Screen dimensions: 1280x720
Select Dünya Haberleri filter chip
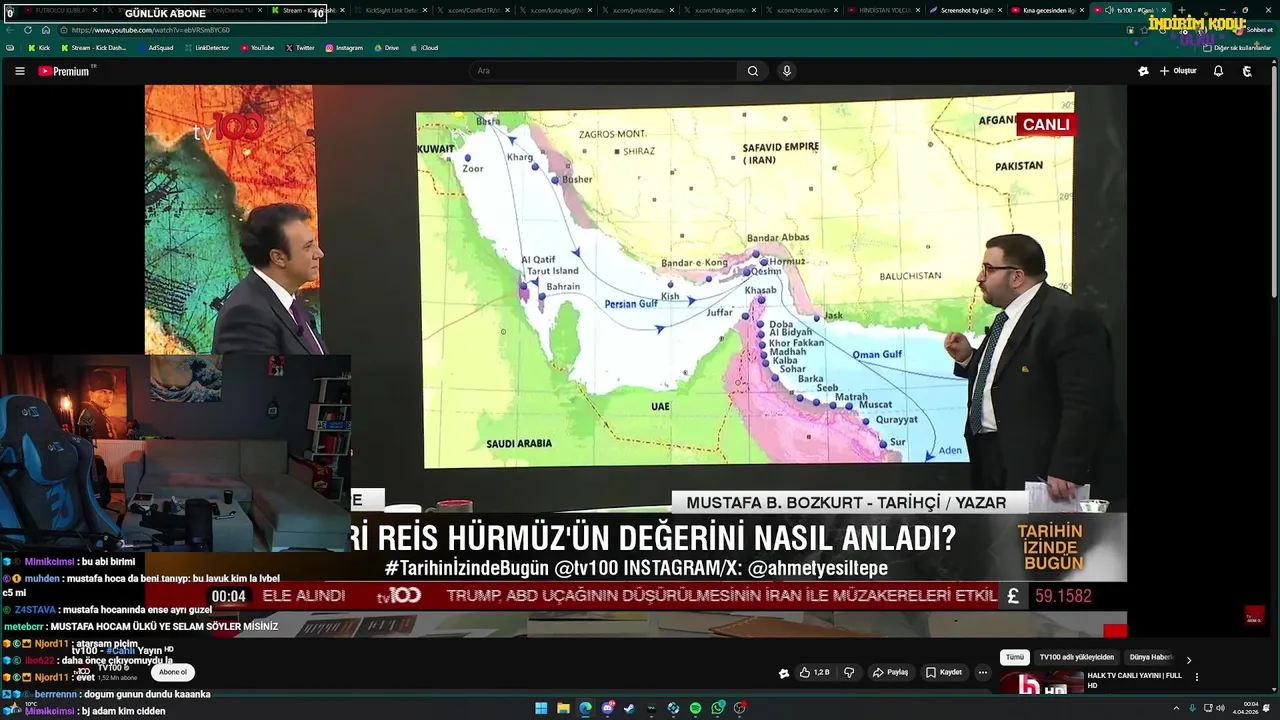1152,657
